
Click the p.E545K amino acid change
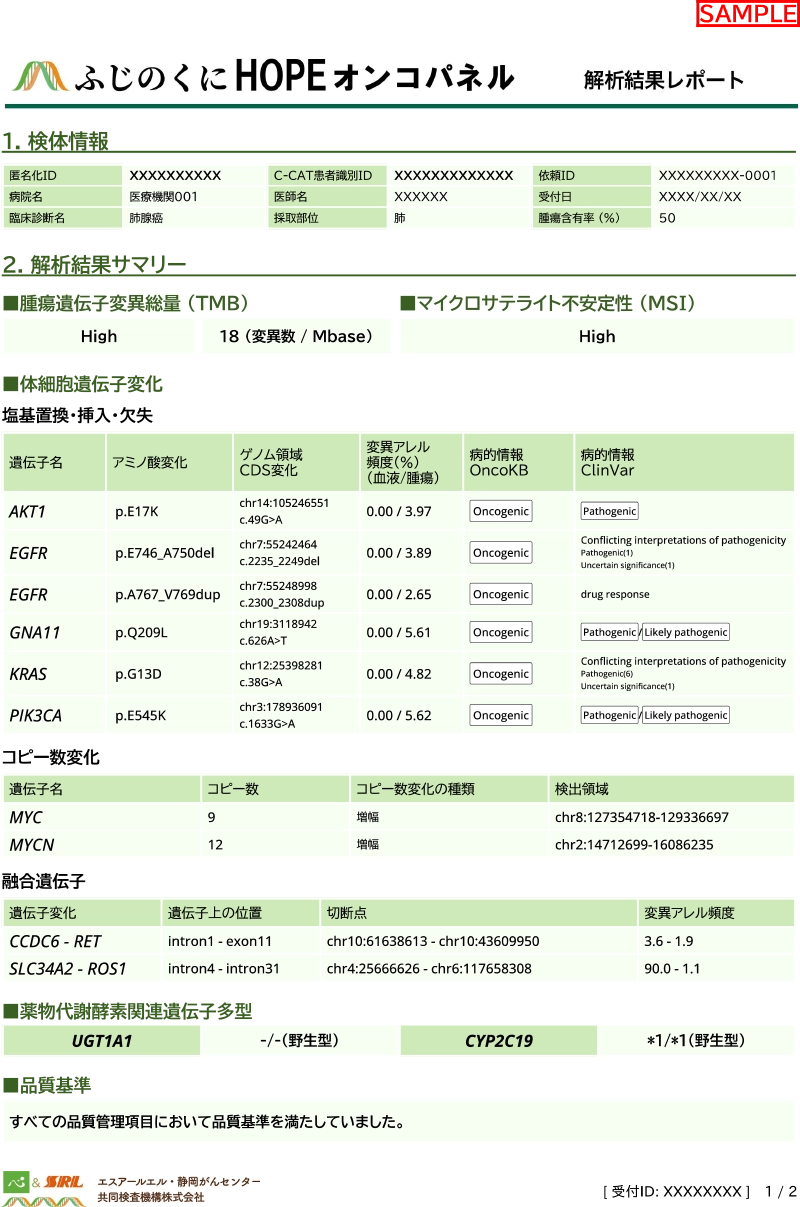point(140,715)
